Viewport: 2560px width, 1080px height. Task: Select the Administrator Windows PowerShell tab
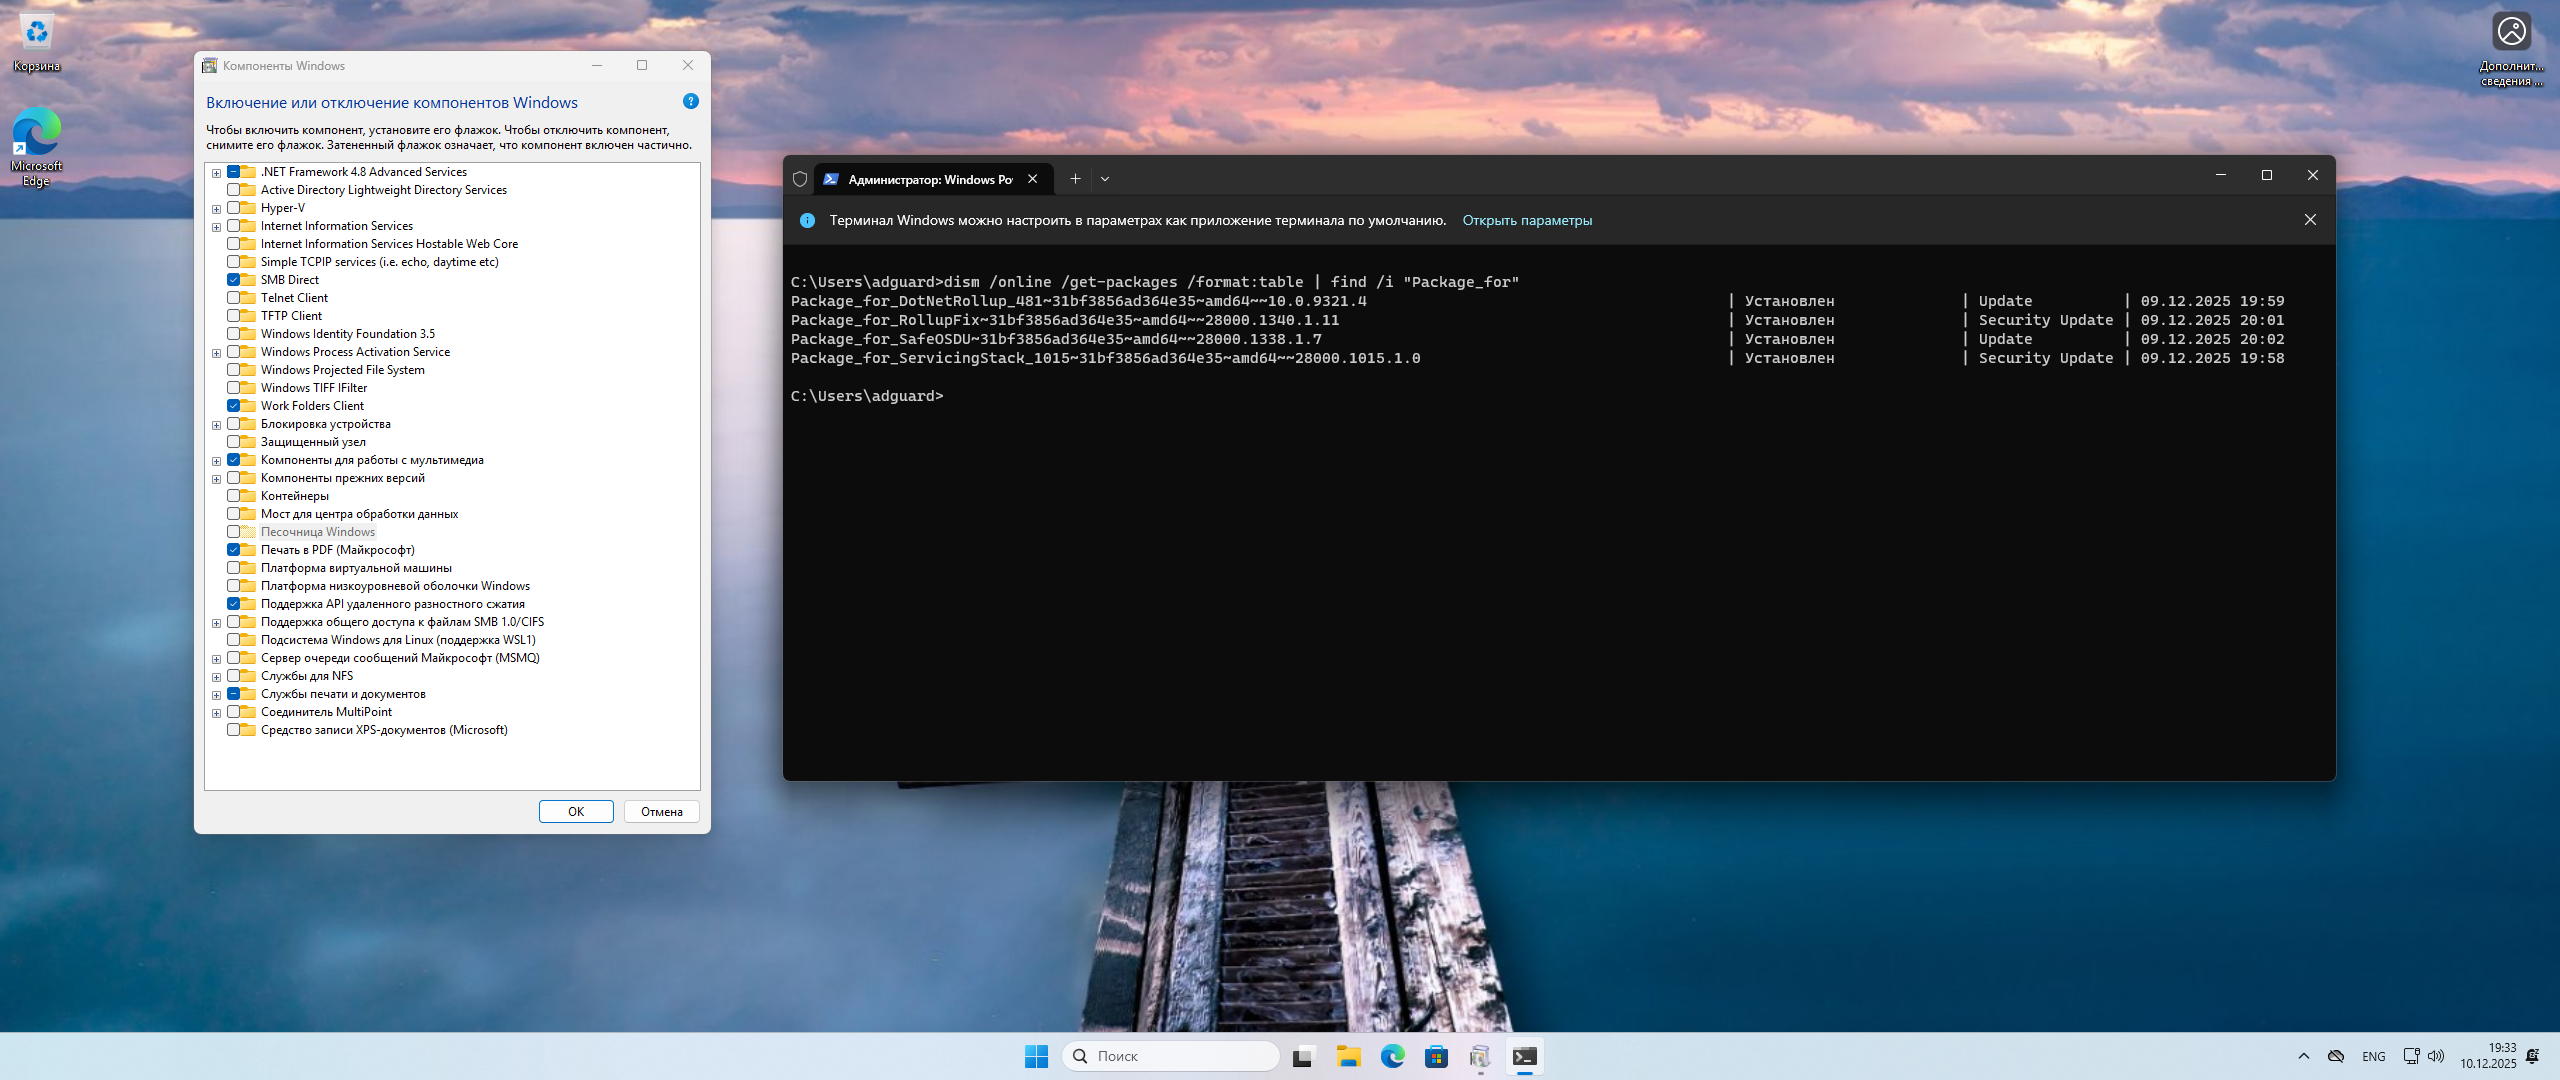coord(929,180)
